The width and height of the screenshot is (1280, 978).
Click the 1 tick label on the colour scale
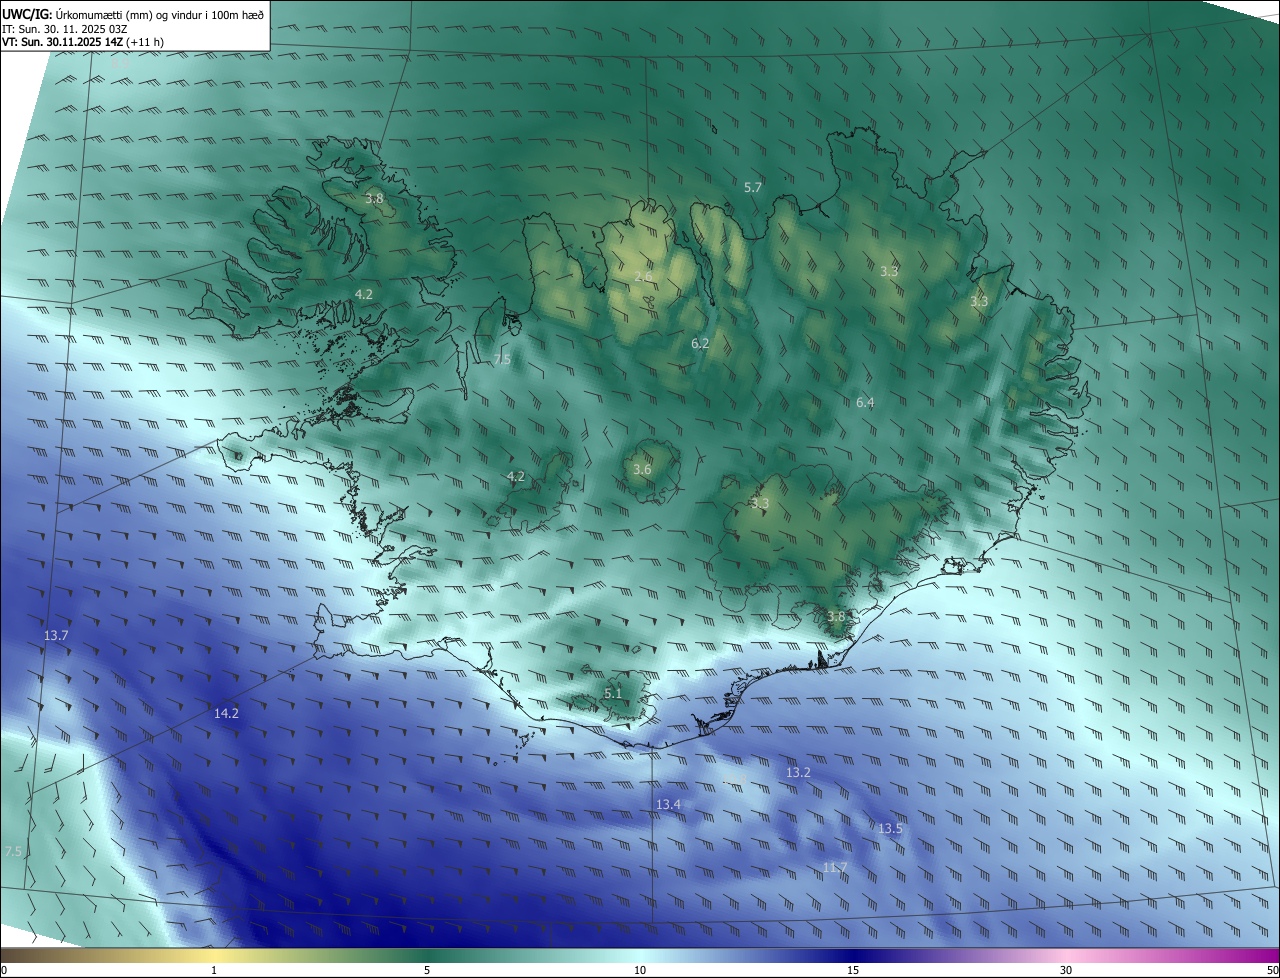coord(214,970)
